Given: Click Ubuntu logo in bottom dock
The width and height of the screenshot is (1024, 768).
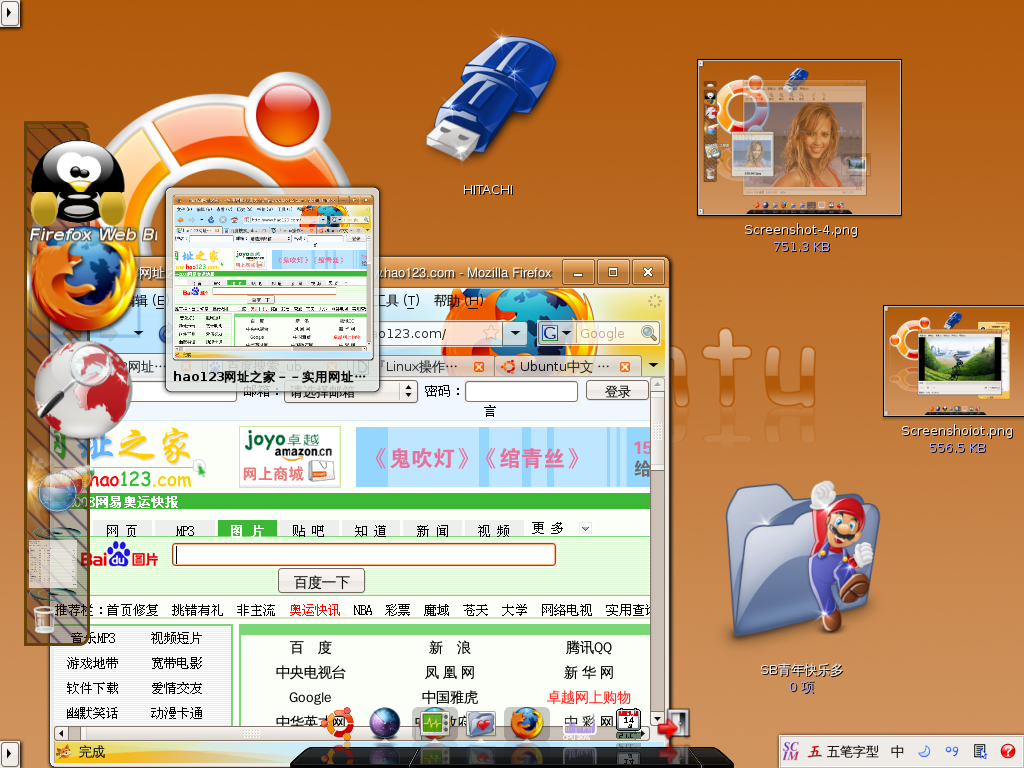Looking at the screenshot, I should point(339,724).
